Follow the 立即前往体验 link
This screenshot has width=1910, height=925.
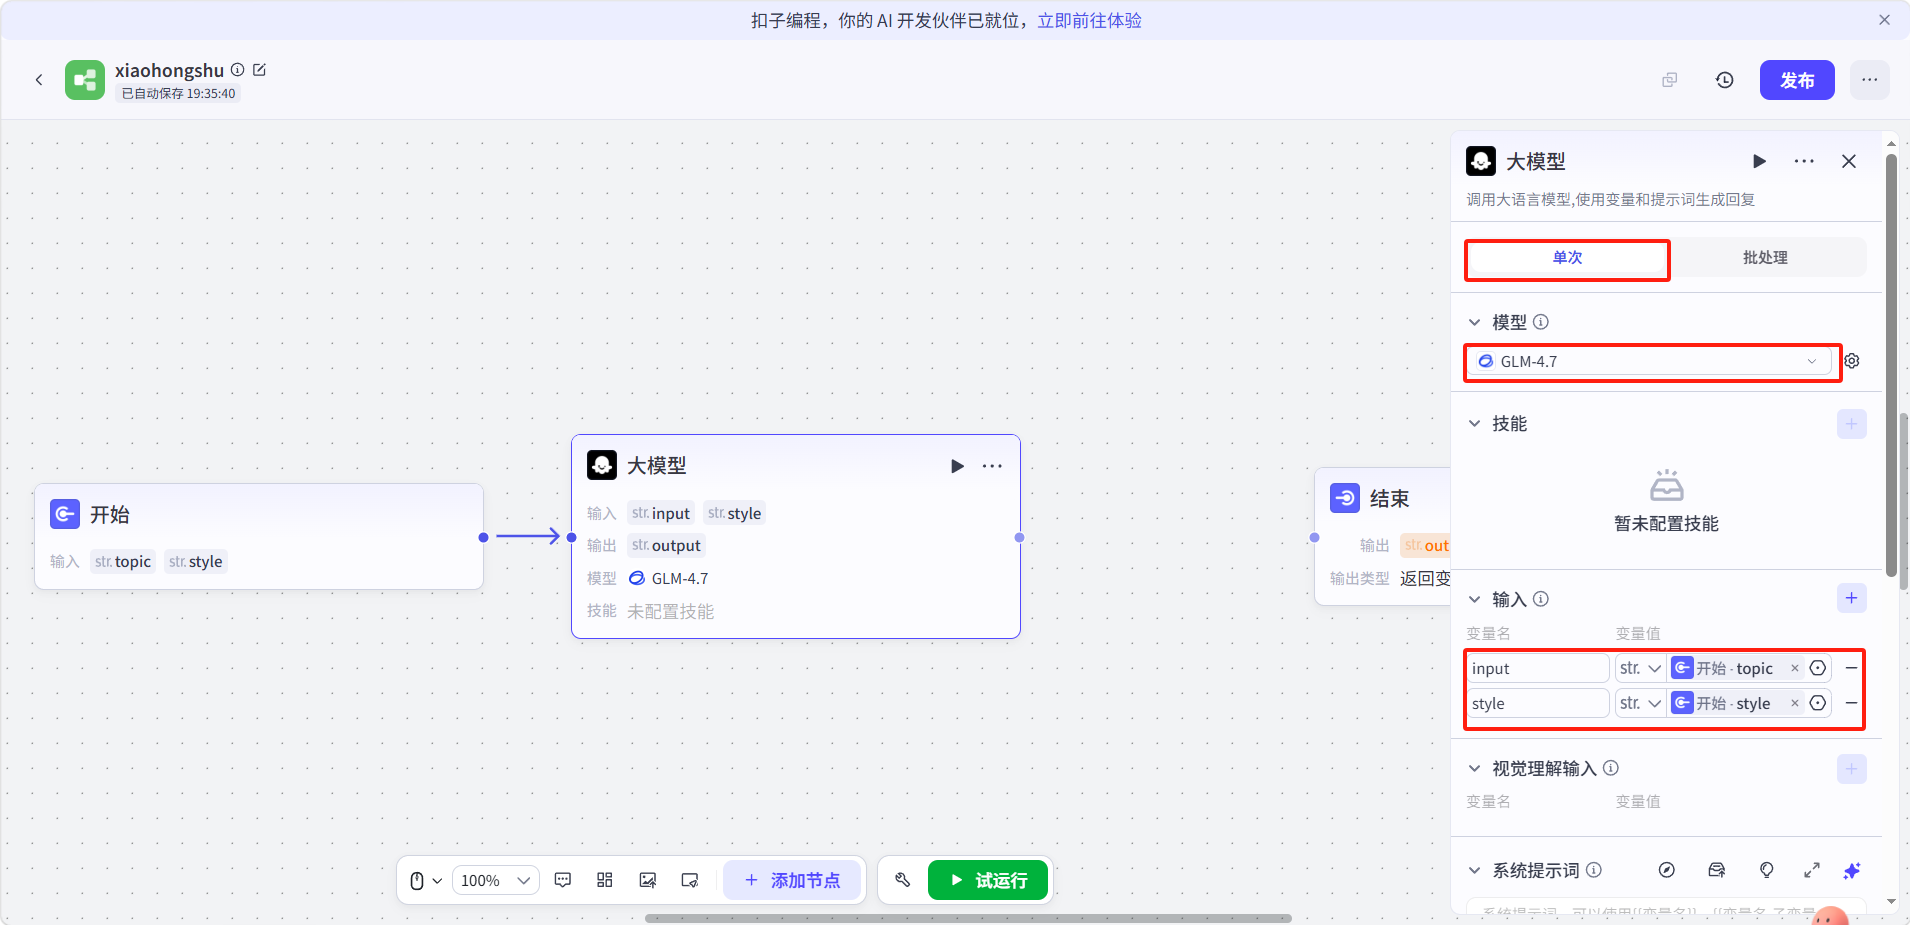point(1089,20)
